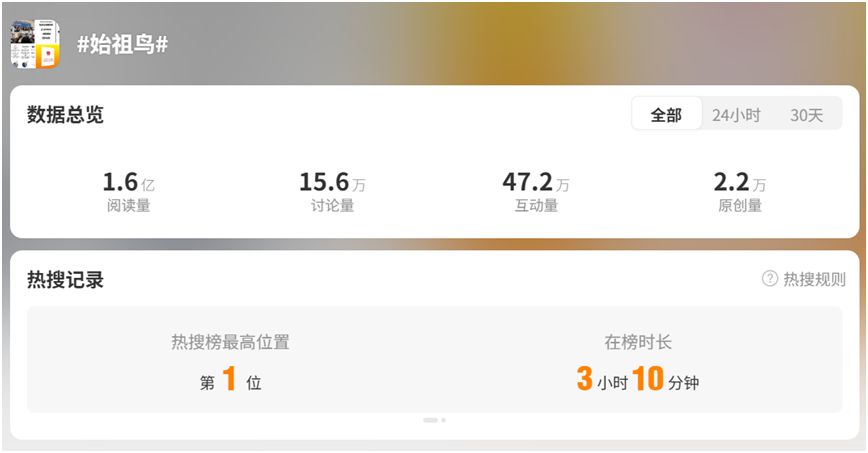Select the 全部 time range tab
The height and width of the screenshot is (453, 868).
click(x=666, y=115)
